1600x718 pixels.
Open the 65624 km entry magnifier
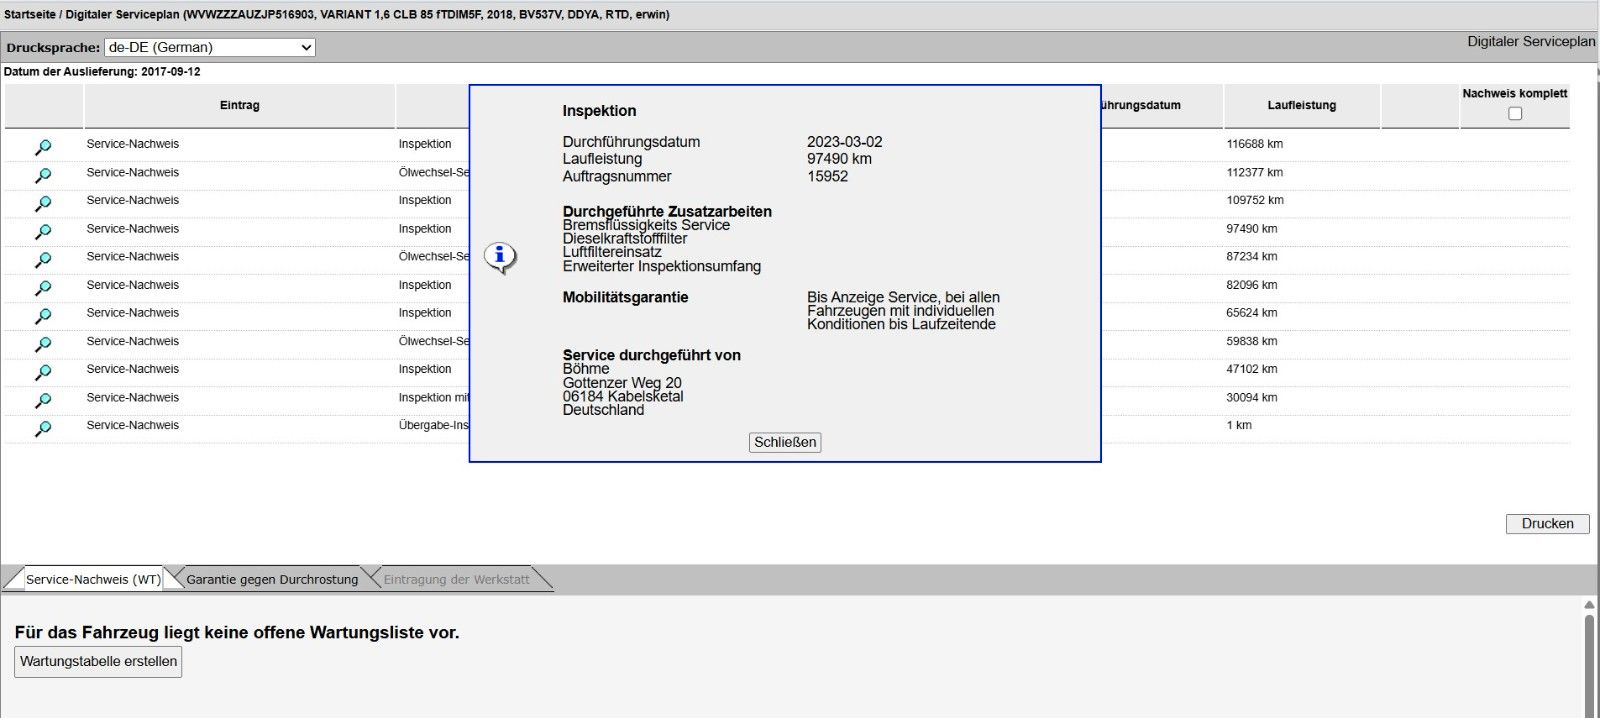tap(43, 316)
